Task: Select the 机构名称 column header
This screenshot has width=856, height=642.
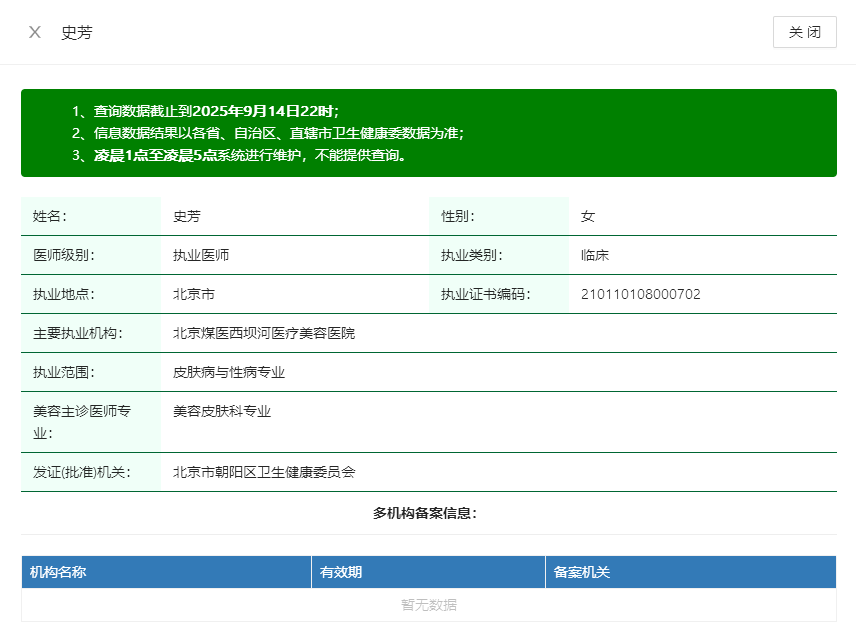Action: point(58,572)
